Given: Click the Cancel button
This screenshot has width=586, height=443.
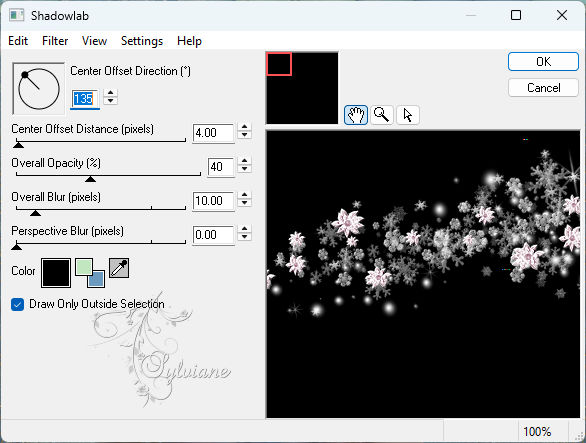Looking at the screenshot, I should click(543, 88).
